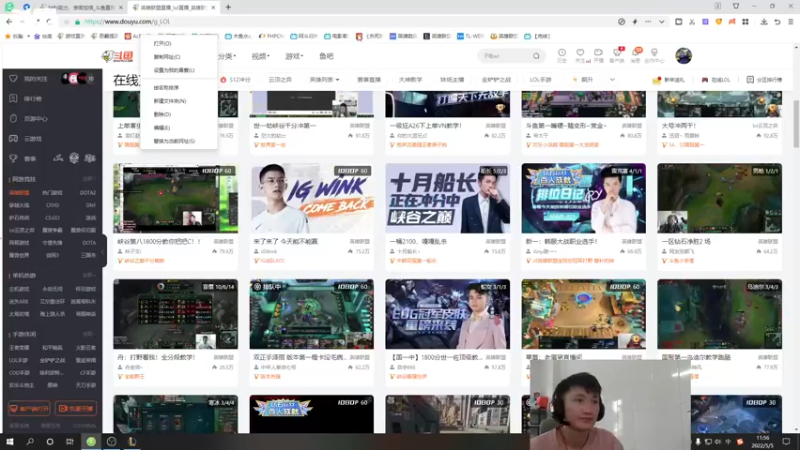Open a new browser tab with plus

[228, 7]
